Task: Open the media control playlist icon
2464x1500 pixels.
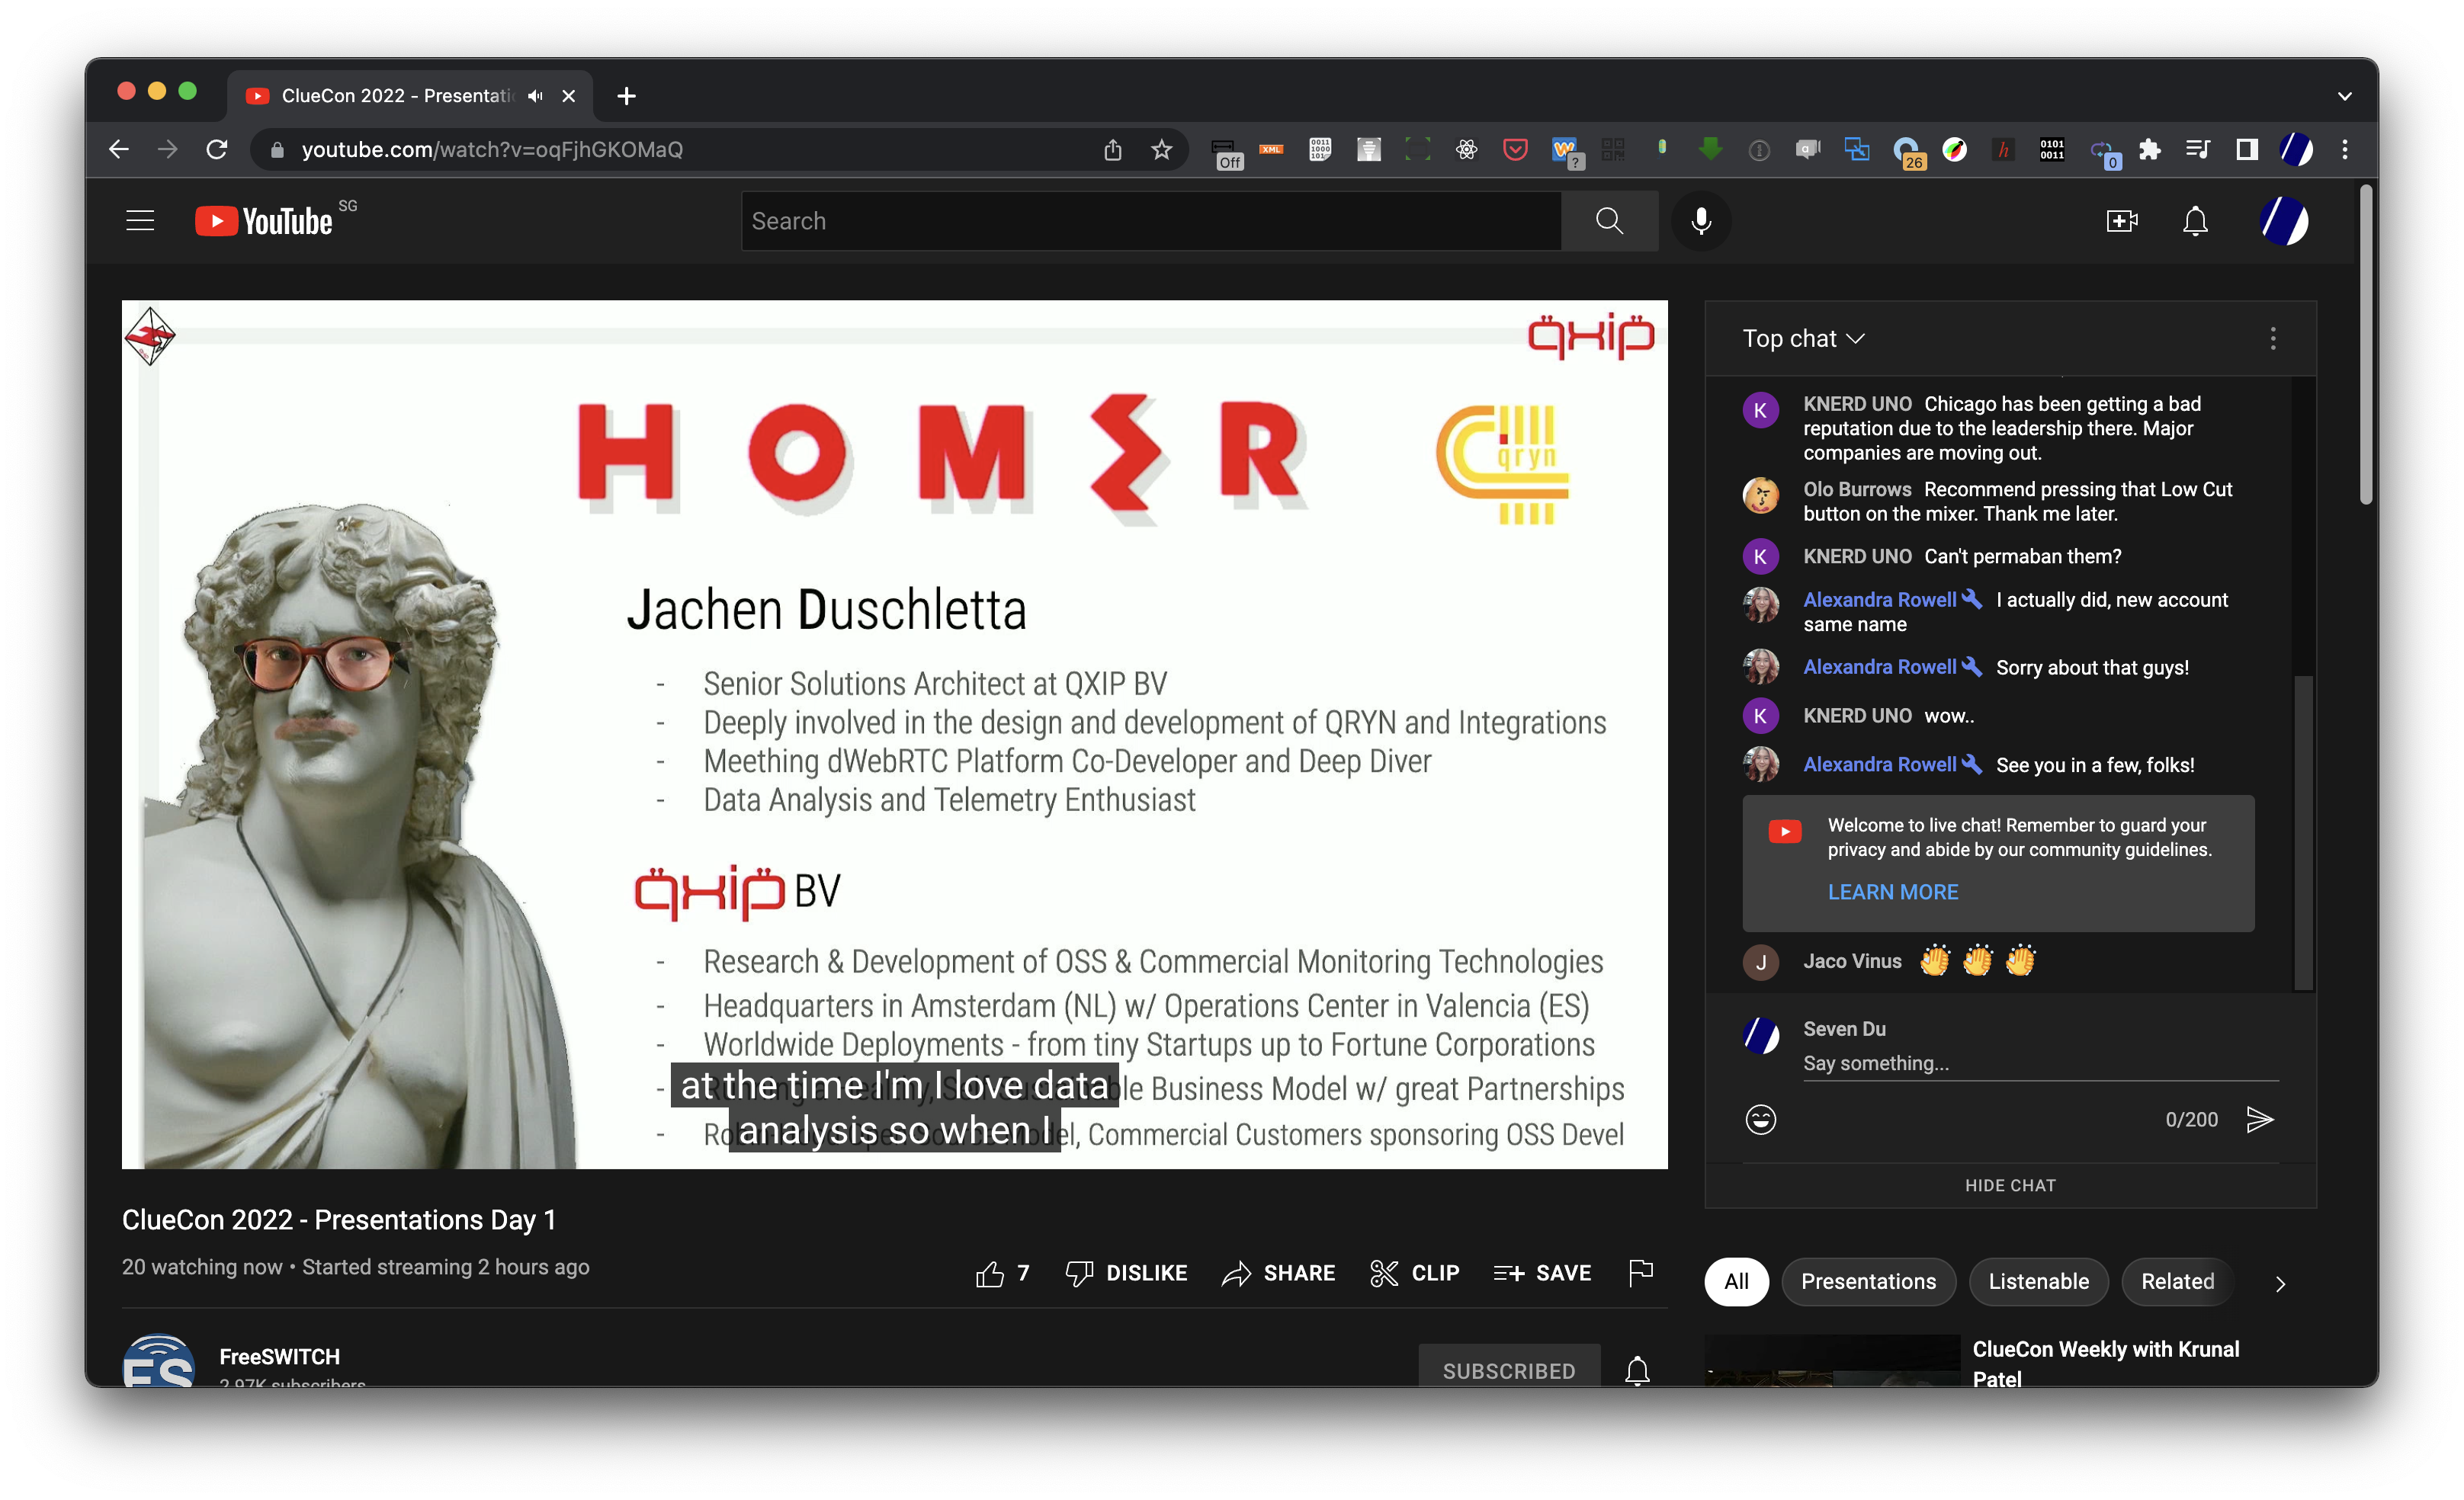Action: tap(2198, 149)
